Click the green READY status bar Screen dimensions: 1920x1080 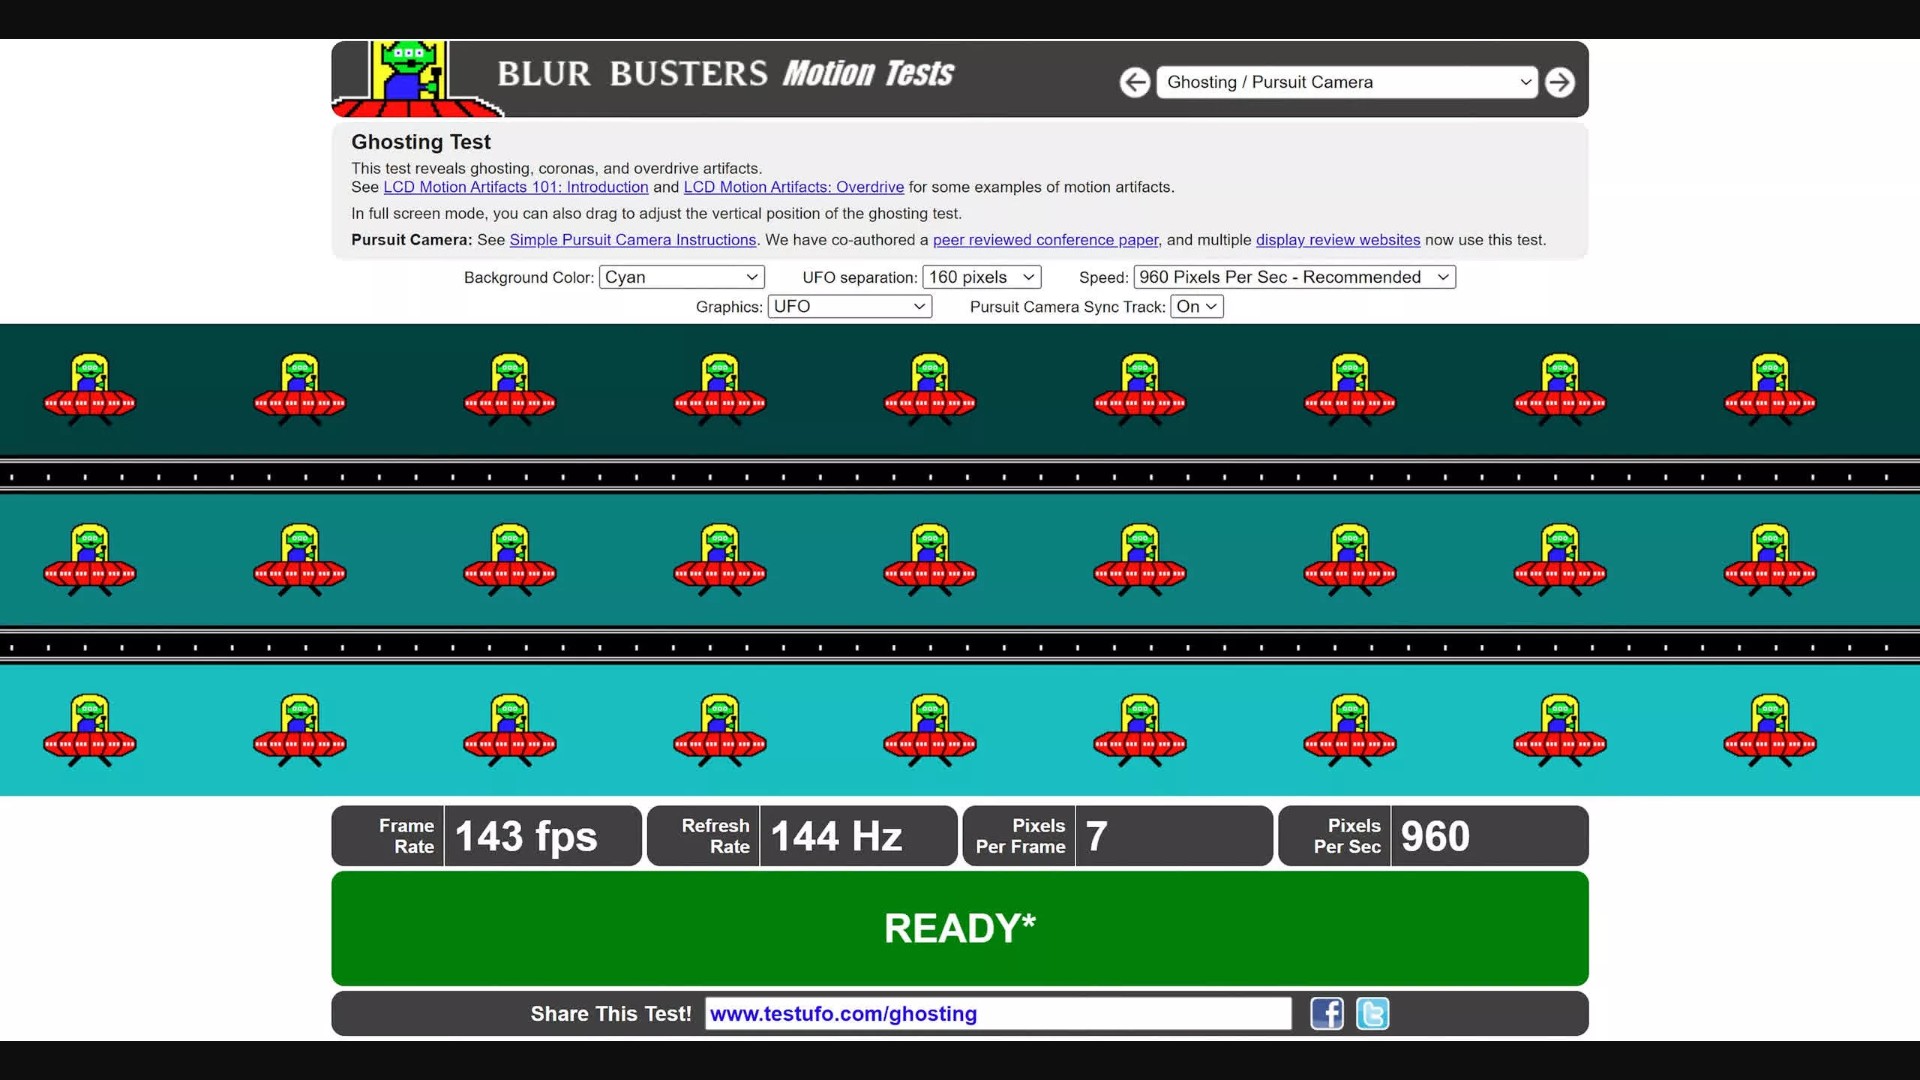959,928
